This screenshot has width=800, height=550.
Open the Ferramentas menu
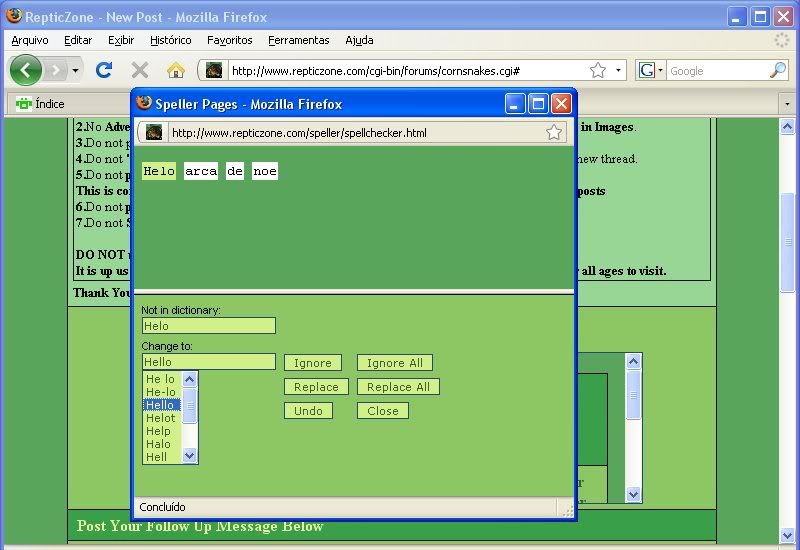[x=298, y=40]
